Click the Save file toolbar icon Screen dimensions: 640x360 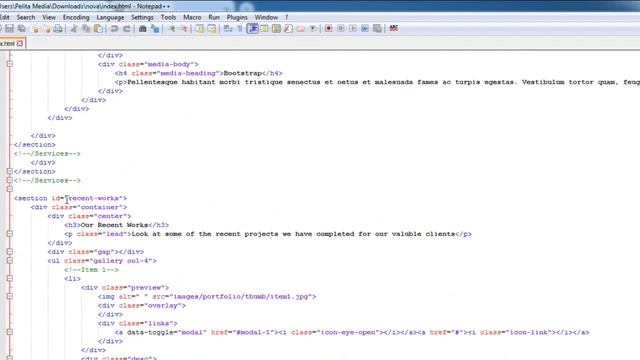click(9, 29)
